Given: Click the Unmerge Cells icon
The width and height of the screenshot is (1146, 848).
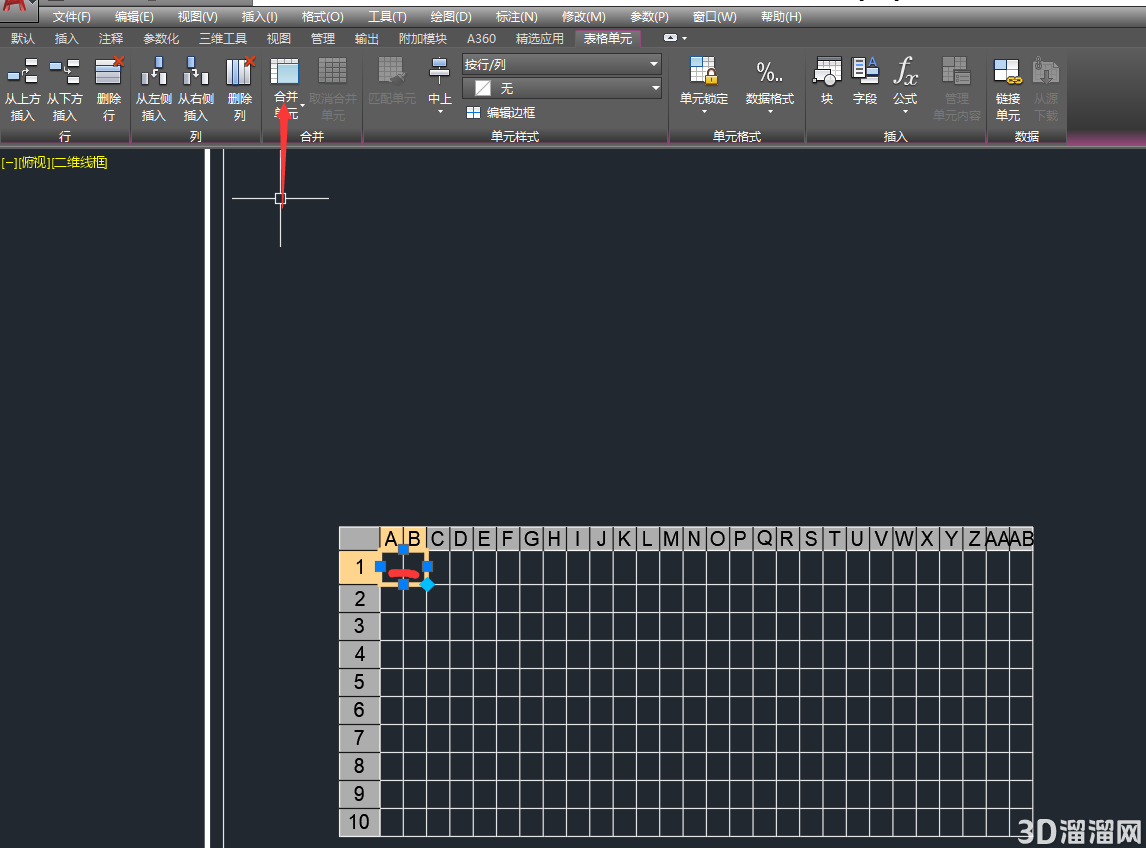Looking at the screenshot, I should (333, 72).
